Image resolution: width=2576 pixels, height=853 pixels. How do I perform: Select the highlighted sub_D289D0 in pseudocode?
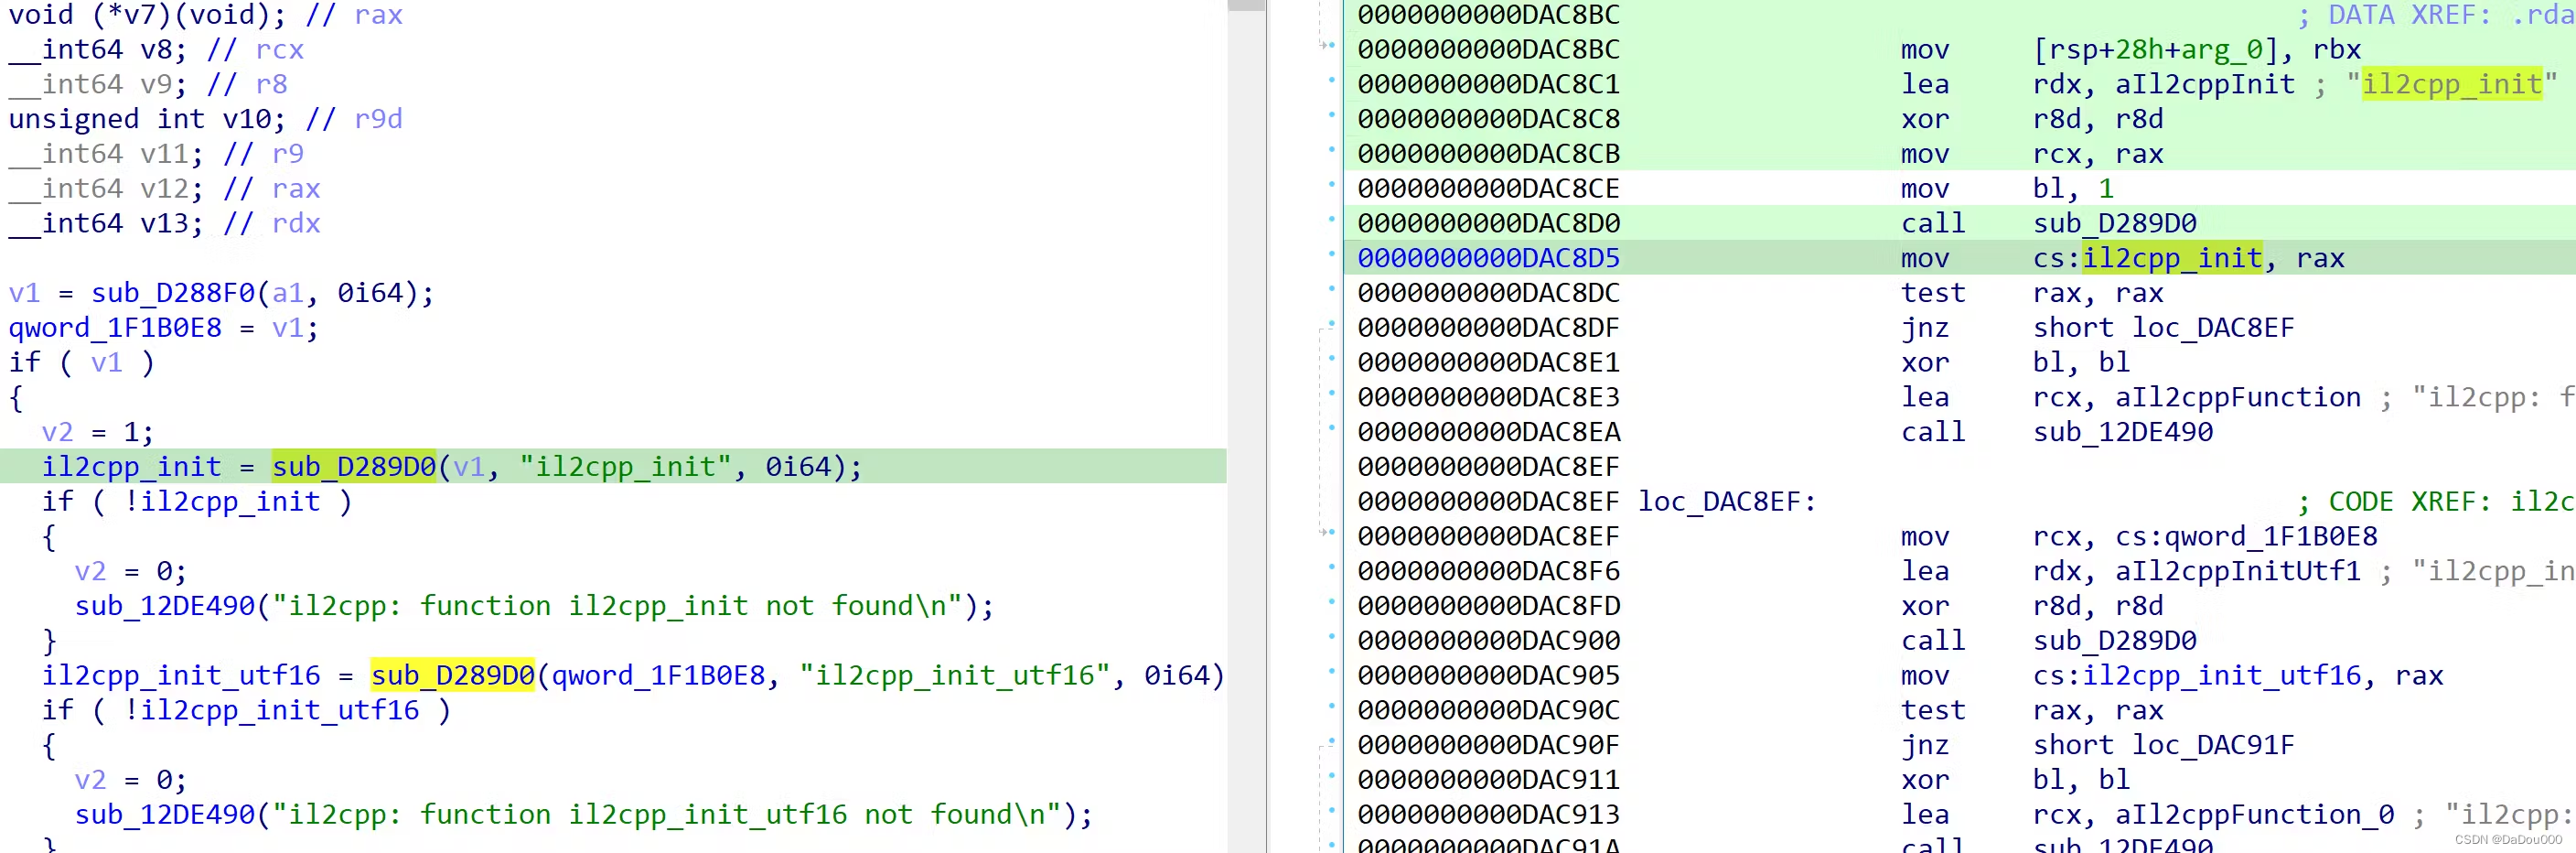pyautogui.click(x=356, y=466)
